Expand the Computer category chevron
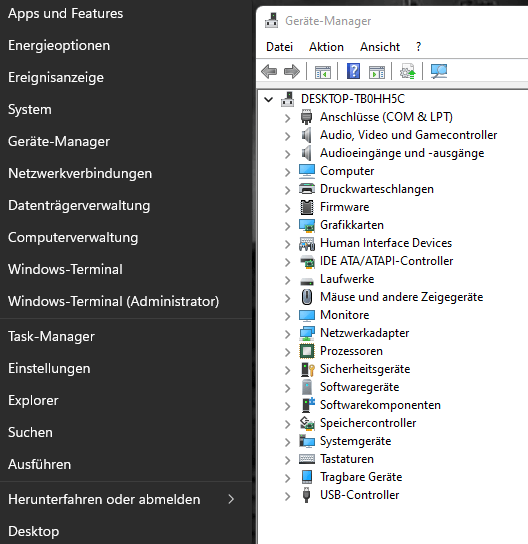The image size is (528, 544). pos(288,172)
